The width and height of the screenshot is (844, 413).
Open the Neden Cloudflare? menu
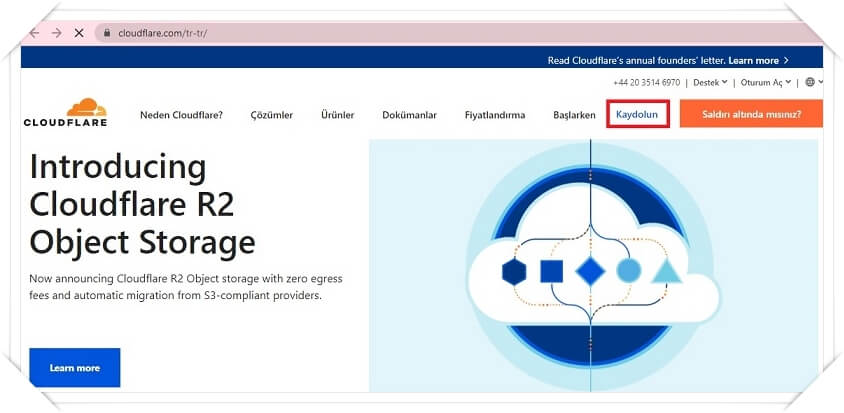click(181, 115)
